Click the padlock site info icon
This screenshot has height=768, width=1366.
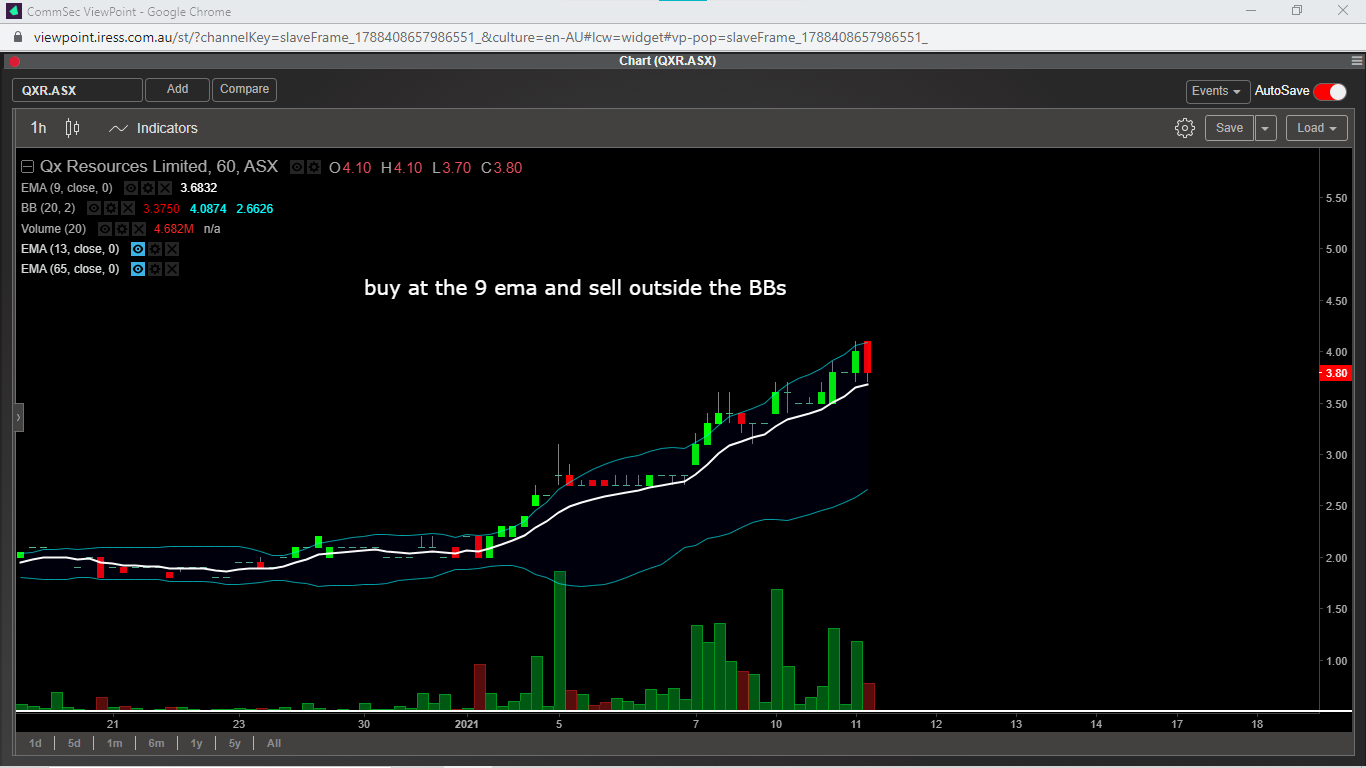[x=18, y=37]
